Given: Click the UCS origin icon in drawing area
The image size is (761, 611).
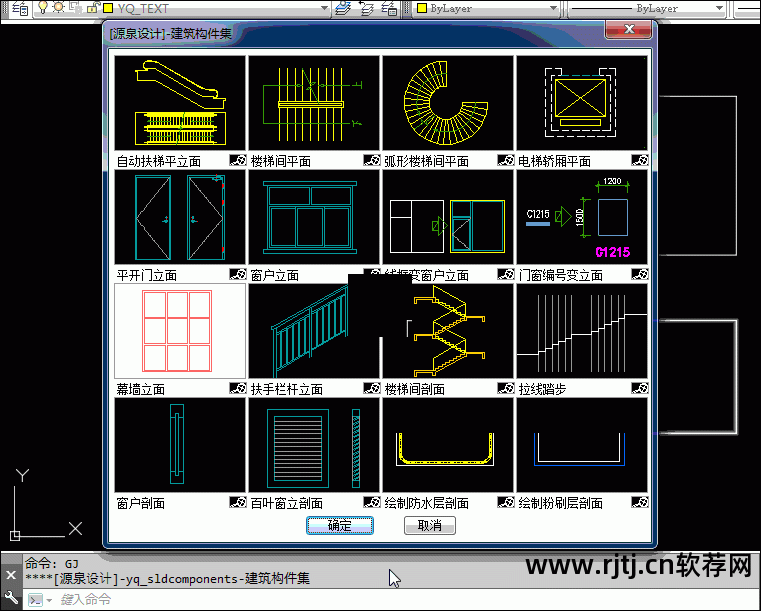Looking at the screenshot, I should [x=15, y=535].
